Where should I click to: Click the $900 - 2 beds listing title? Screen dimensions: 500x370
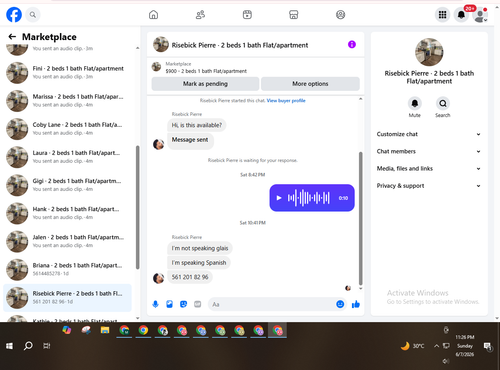206,71
